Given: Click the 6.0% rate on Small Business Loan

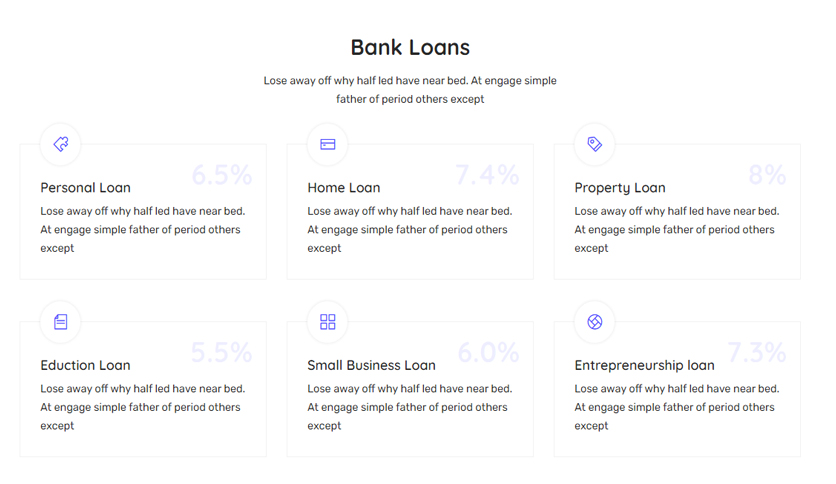Looking at the screenshot, I should tap(488, 352).
